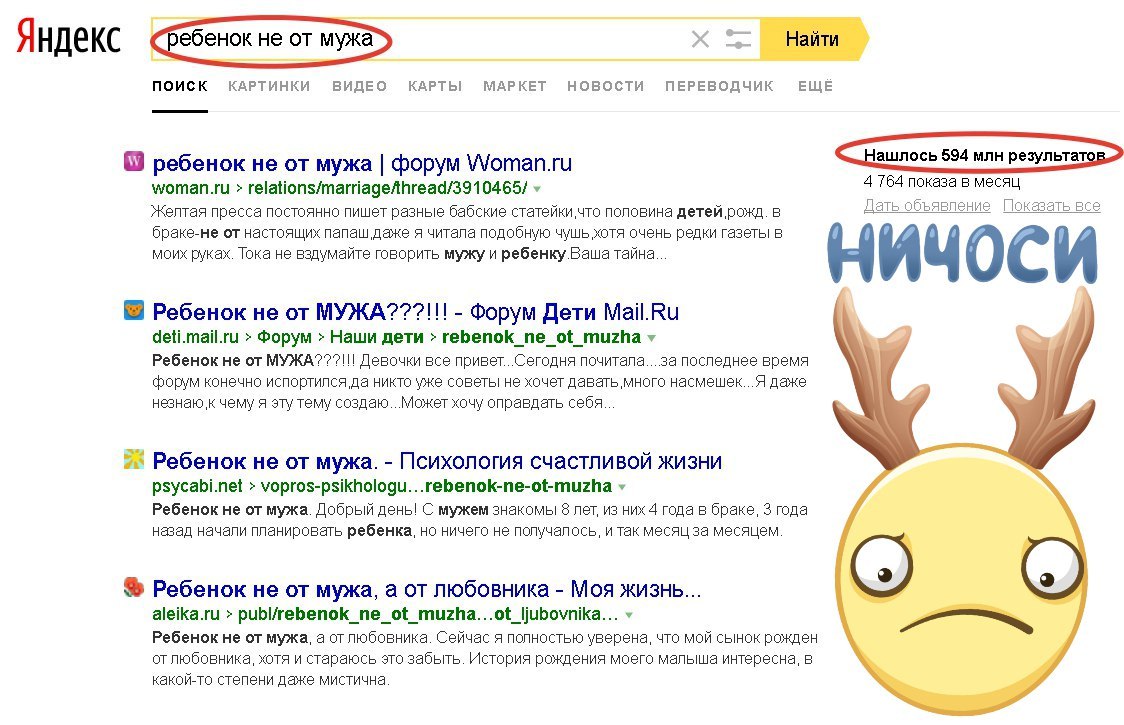Click the aleika.ru red flower favicon

tap(134, 587)
